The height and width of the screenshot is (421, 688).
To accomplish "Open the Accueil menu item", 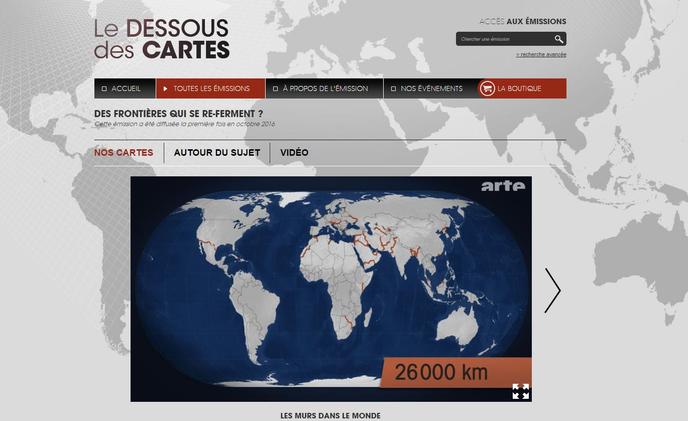I will pos(125,88).
